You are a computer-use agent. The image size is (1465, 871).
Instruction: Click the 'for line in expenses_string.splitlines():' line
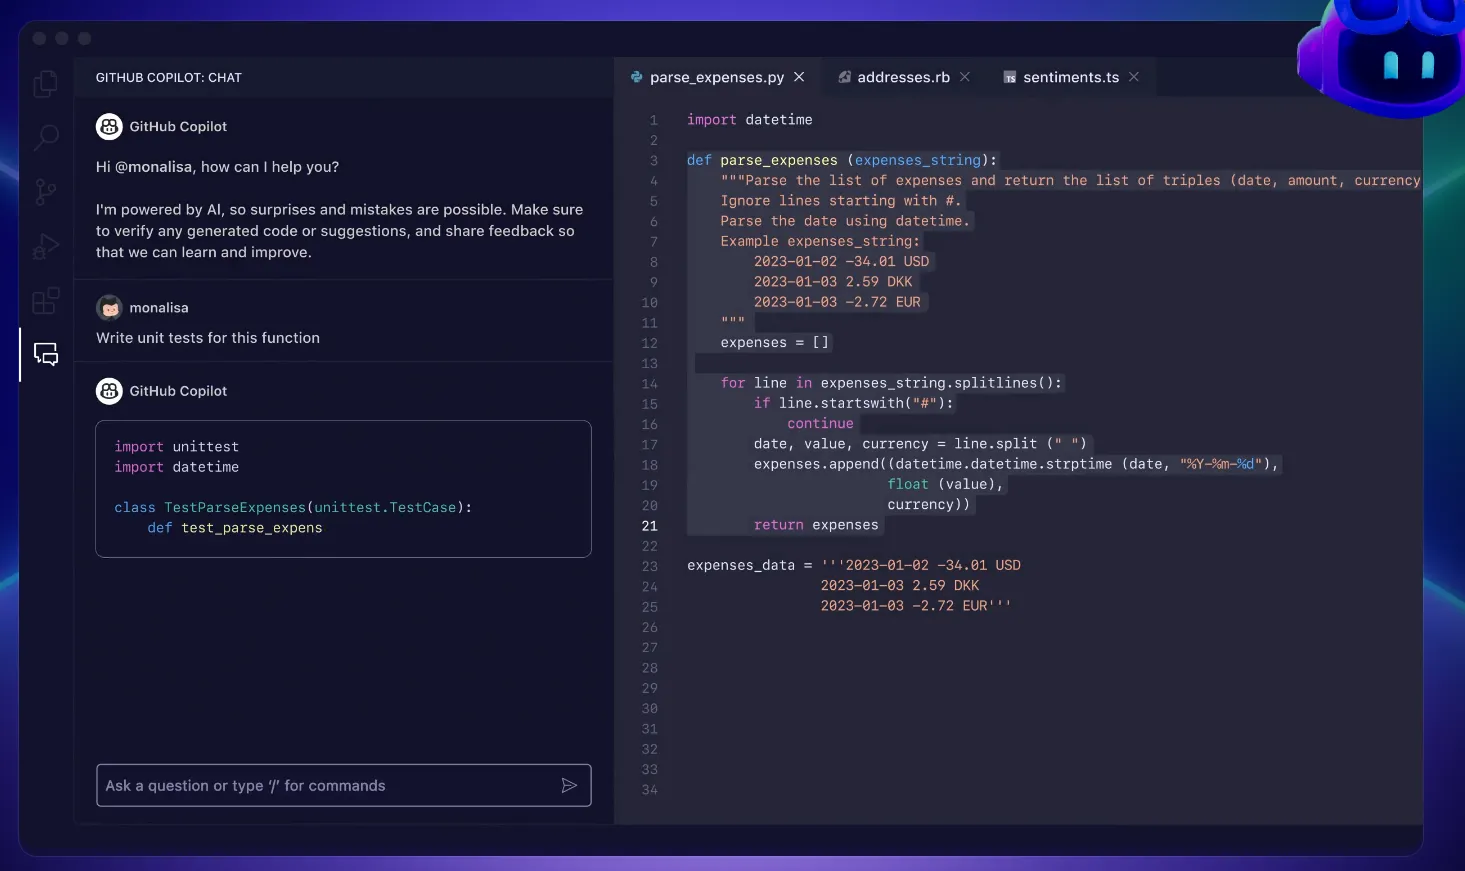pyautogui.click(x=891, y=383)
